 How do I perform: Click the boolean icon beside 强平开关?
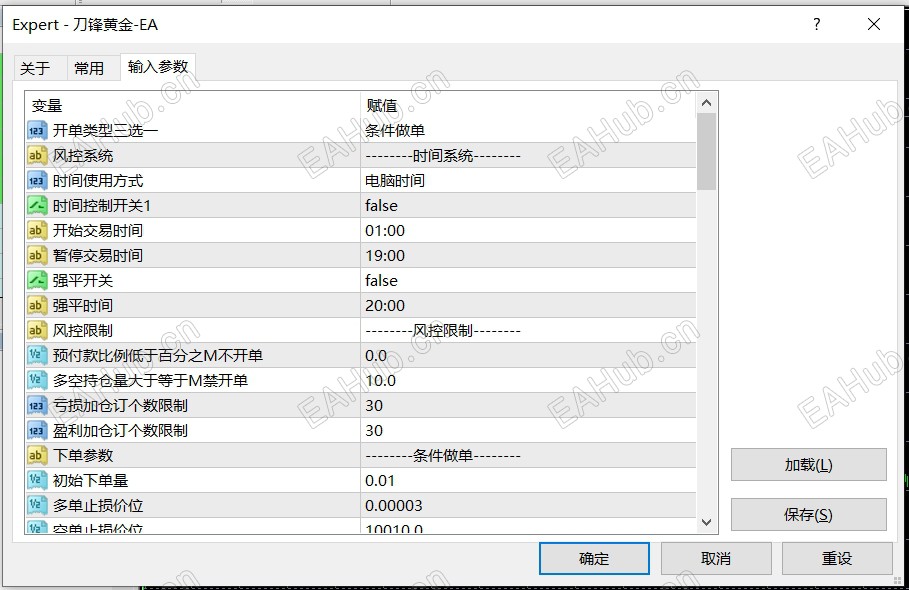[37, 281]
